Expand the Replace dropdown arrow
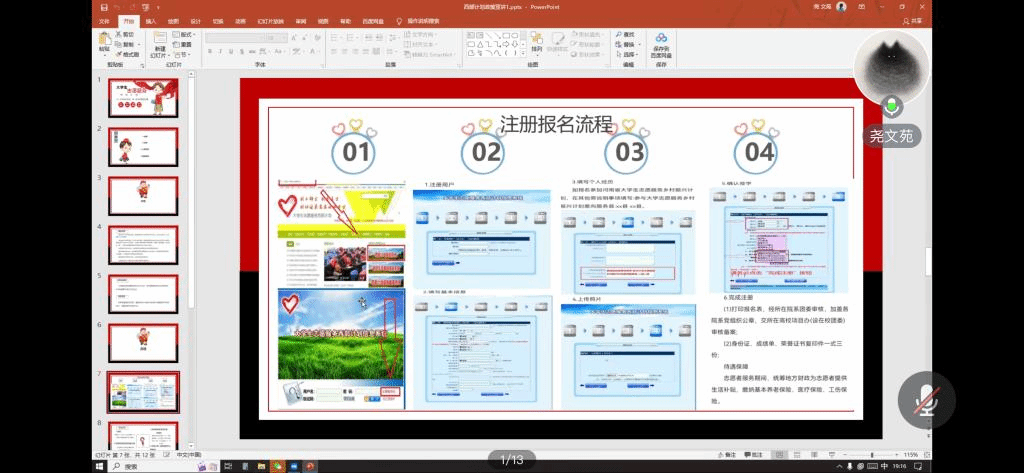This screenshot has height=473, width=1024. click(640, 44)
